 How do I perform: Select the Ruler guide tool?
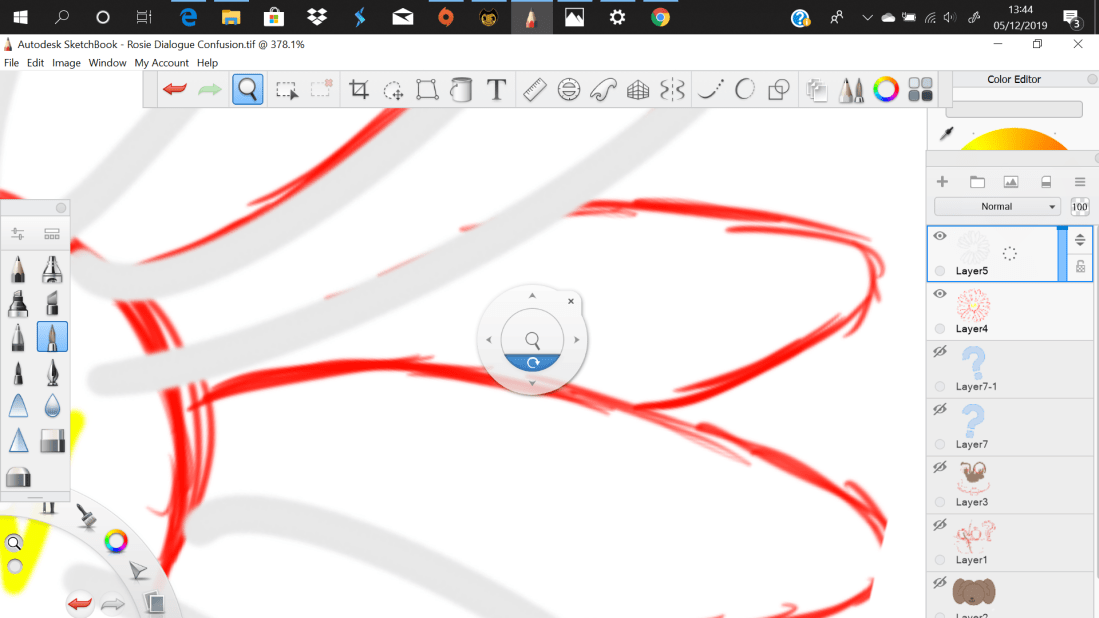coord(533,90)
